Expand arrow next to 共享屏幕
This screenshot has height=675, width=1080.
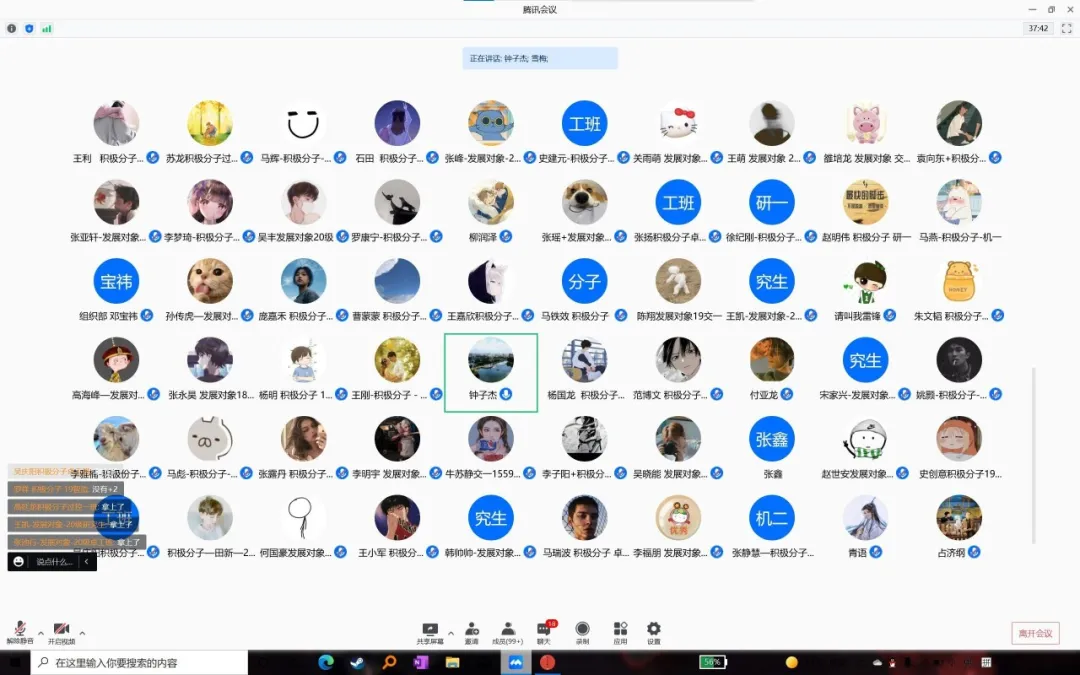click(451, 633)
